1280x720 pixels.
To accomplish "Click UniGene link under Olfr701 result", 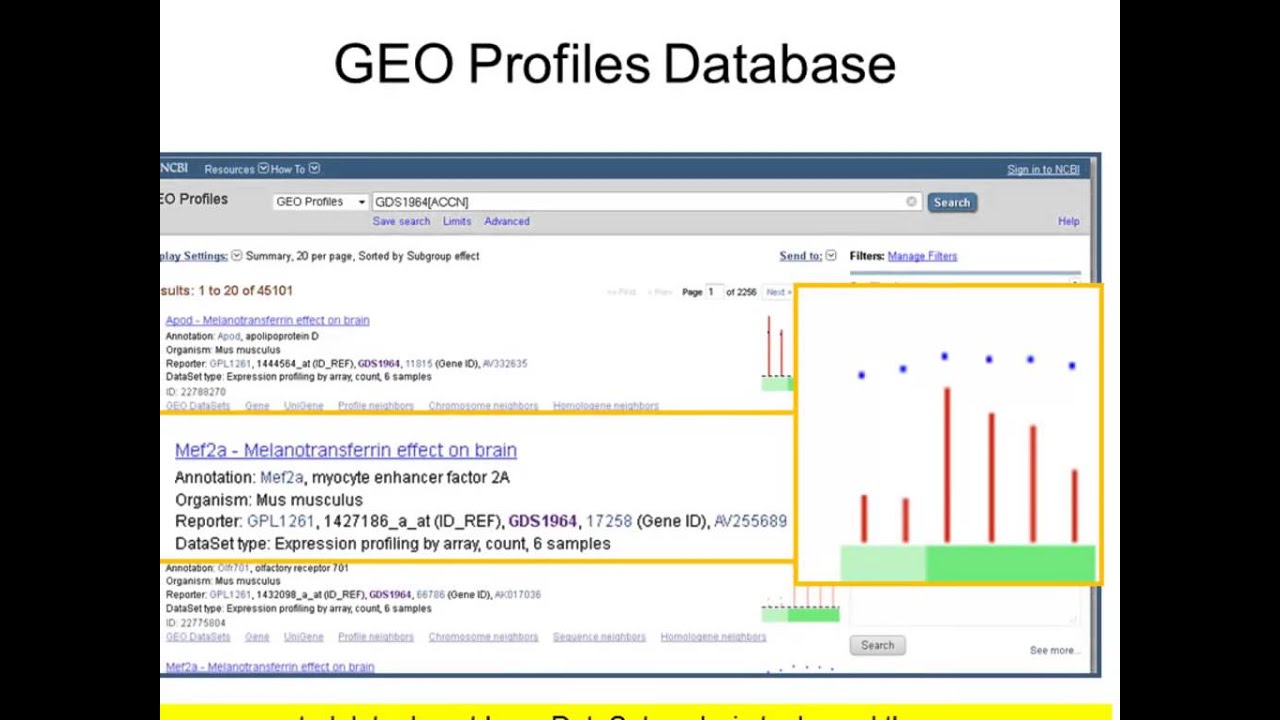I will point(303,637).
